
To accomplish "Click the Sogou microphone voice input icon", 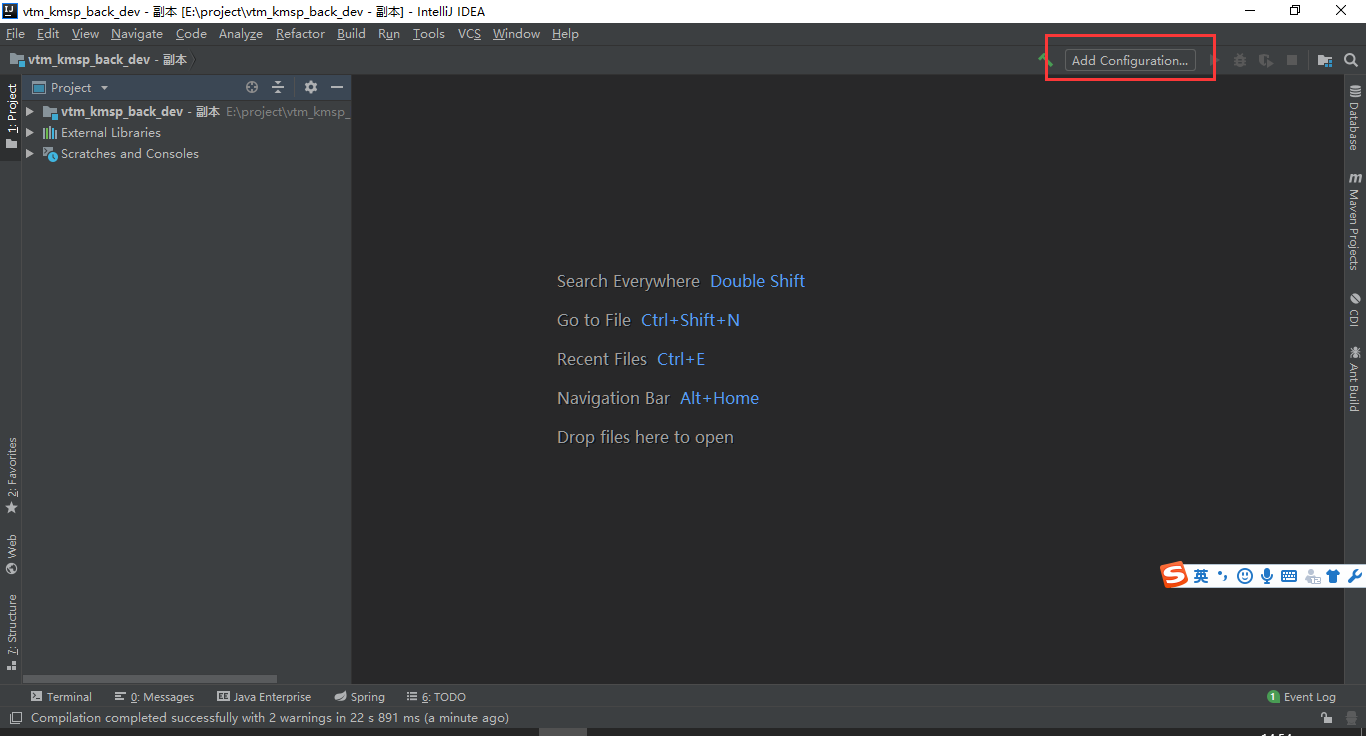I will [1267, 576].
